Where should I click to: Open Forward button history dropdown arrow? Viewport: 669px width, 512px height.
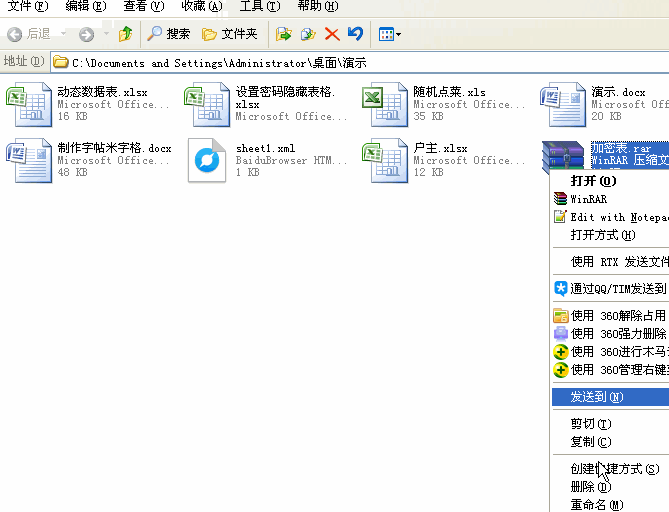(x=106, y=33)
